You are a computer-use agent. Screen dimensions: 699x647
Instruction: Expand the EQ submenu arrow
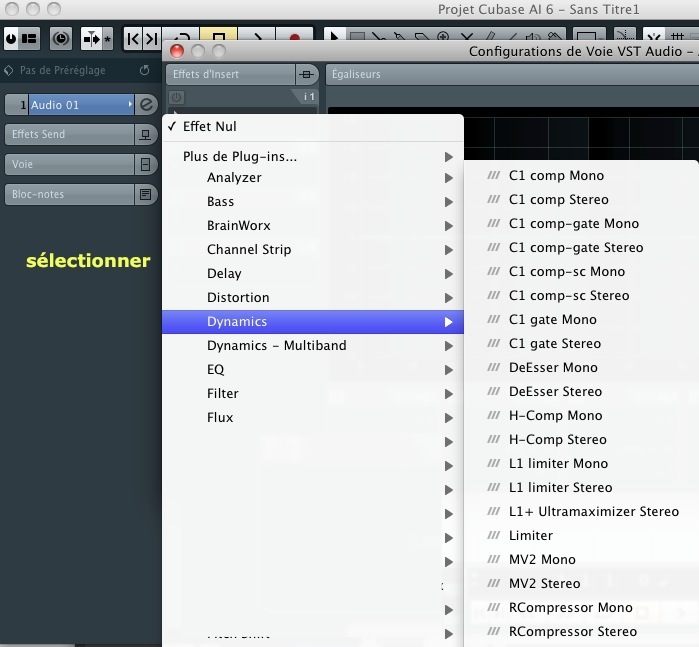(x=448, y=370)
